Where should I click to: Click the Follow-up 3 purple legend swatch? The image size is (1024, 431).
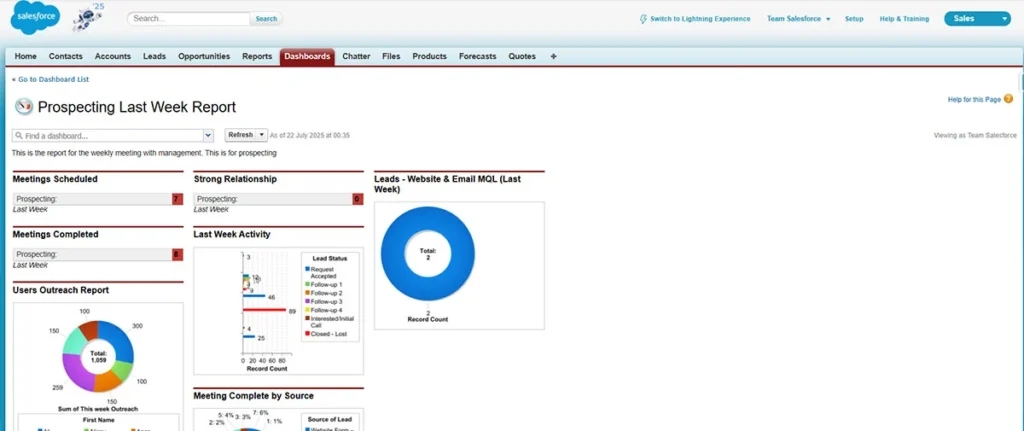(x=308, y=302)
